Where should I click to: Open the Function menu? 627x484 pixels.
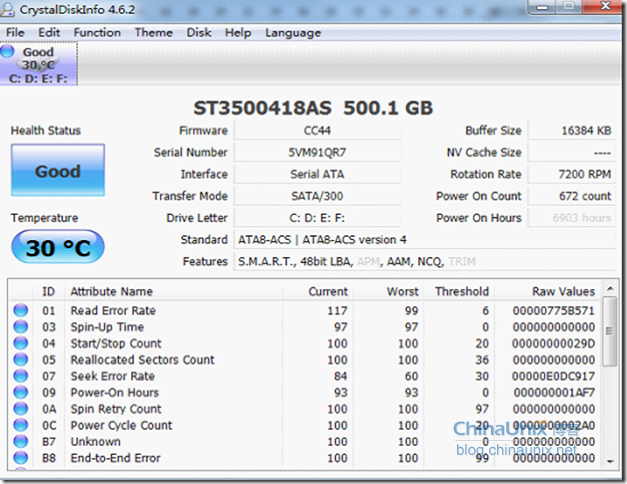coord(97,32)
